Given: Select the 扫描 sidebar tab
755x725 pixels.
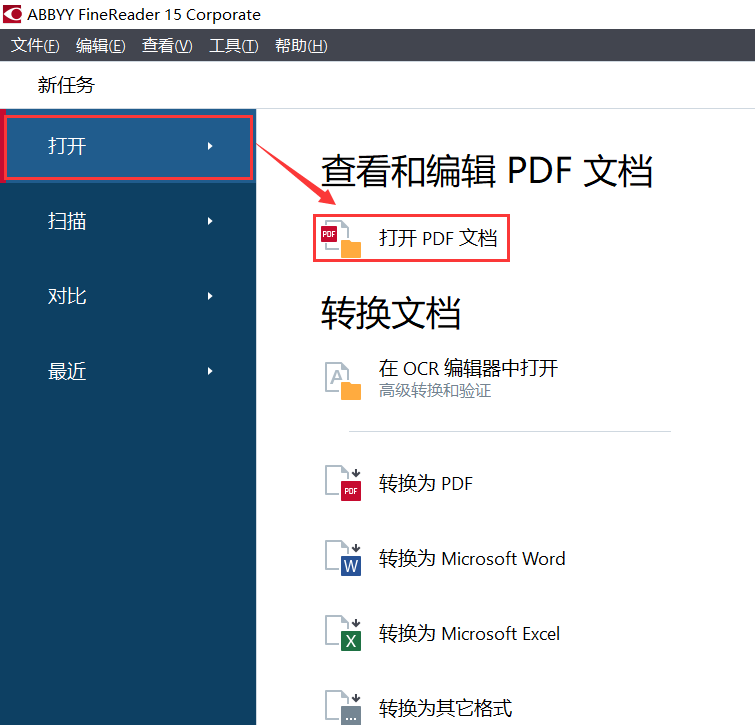Looking at the screenshot, I should click(129, 221).
